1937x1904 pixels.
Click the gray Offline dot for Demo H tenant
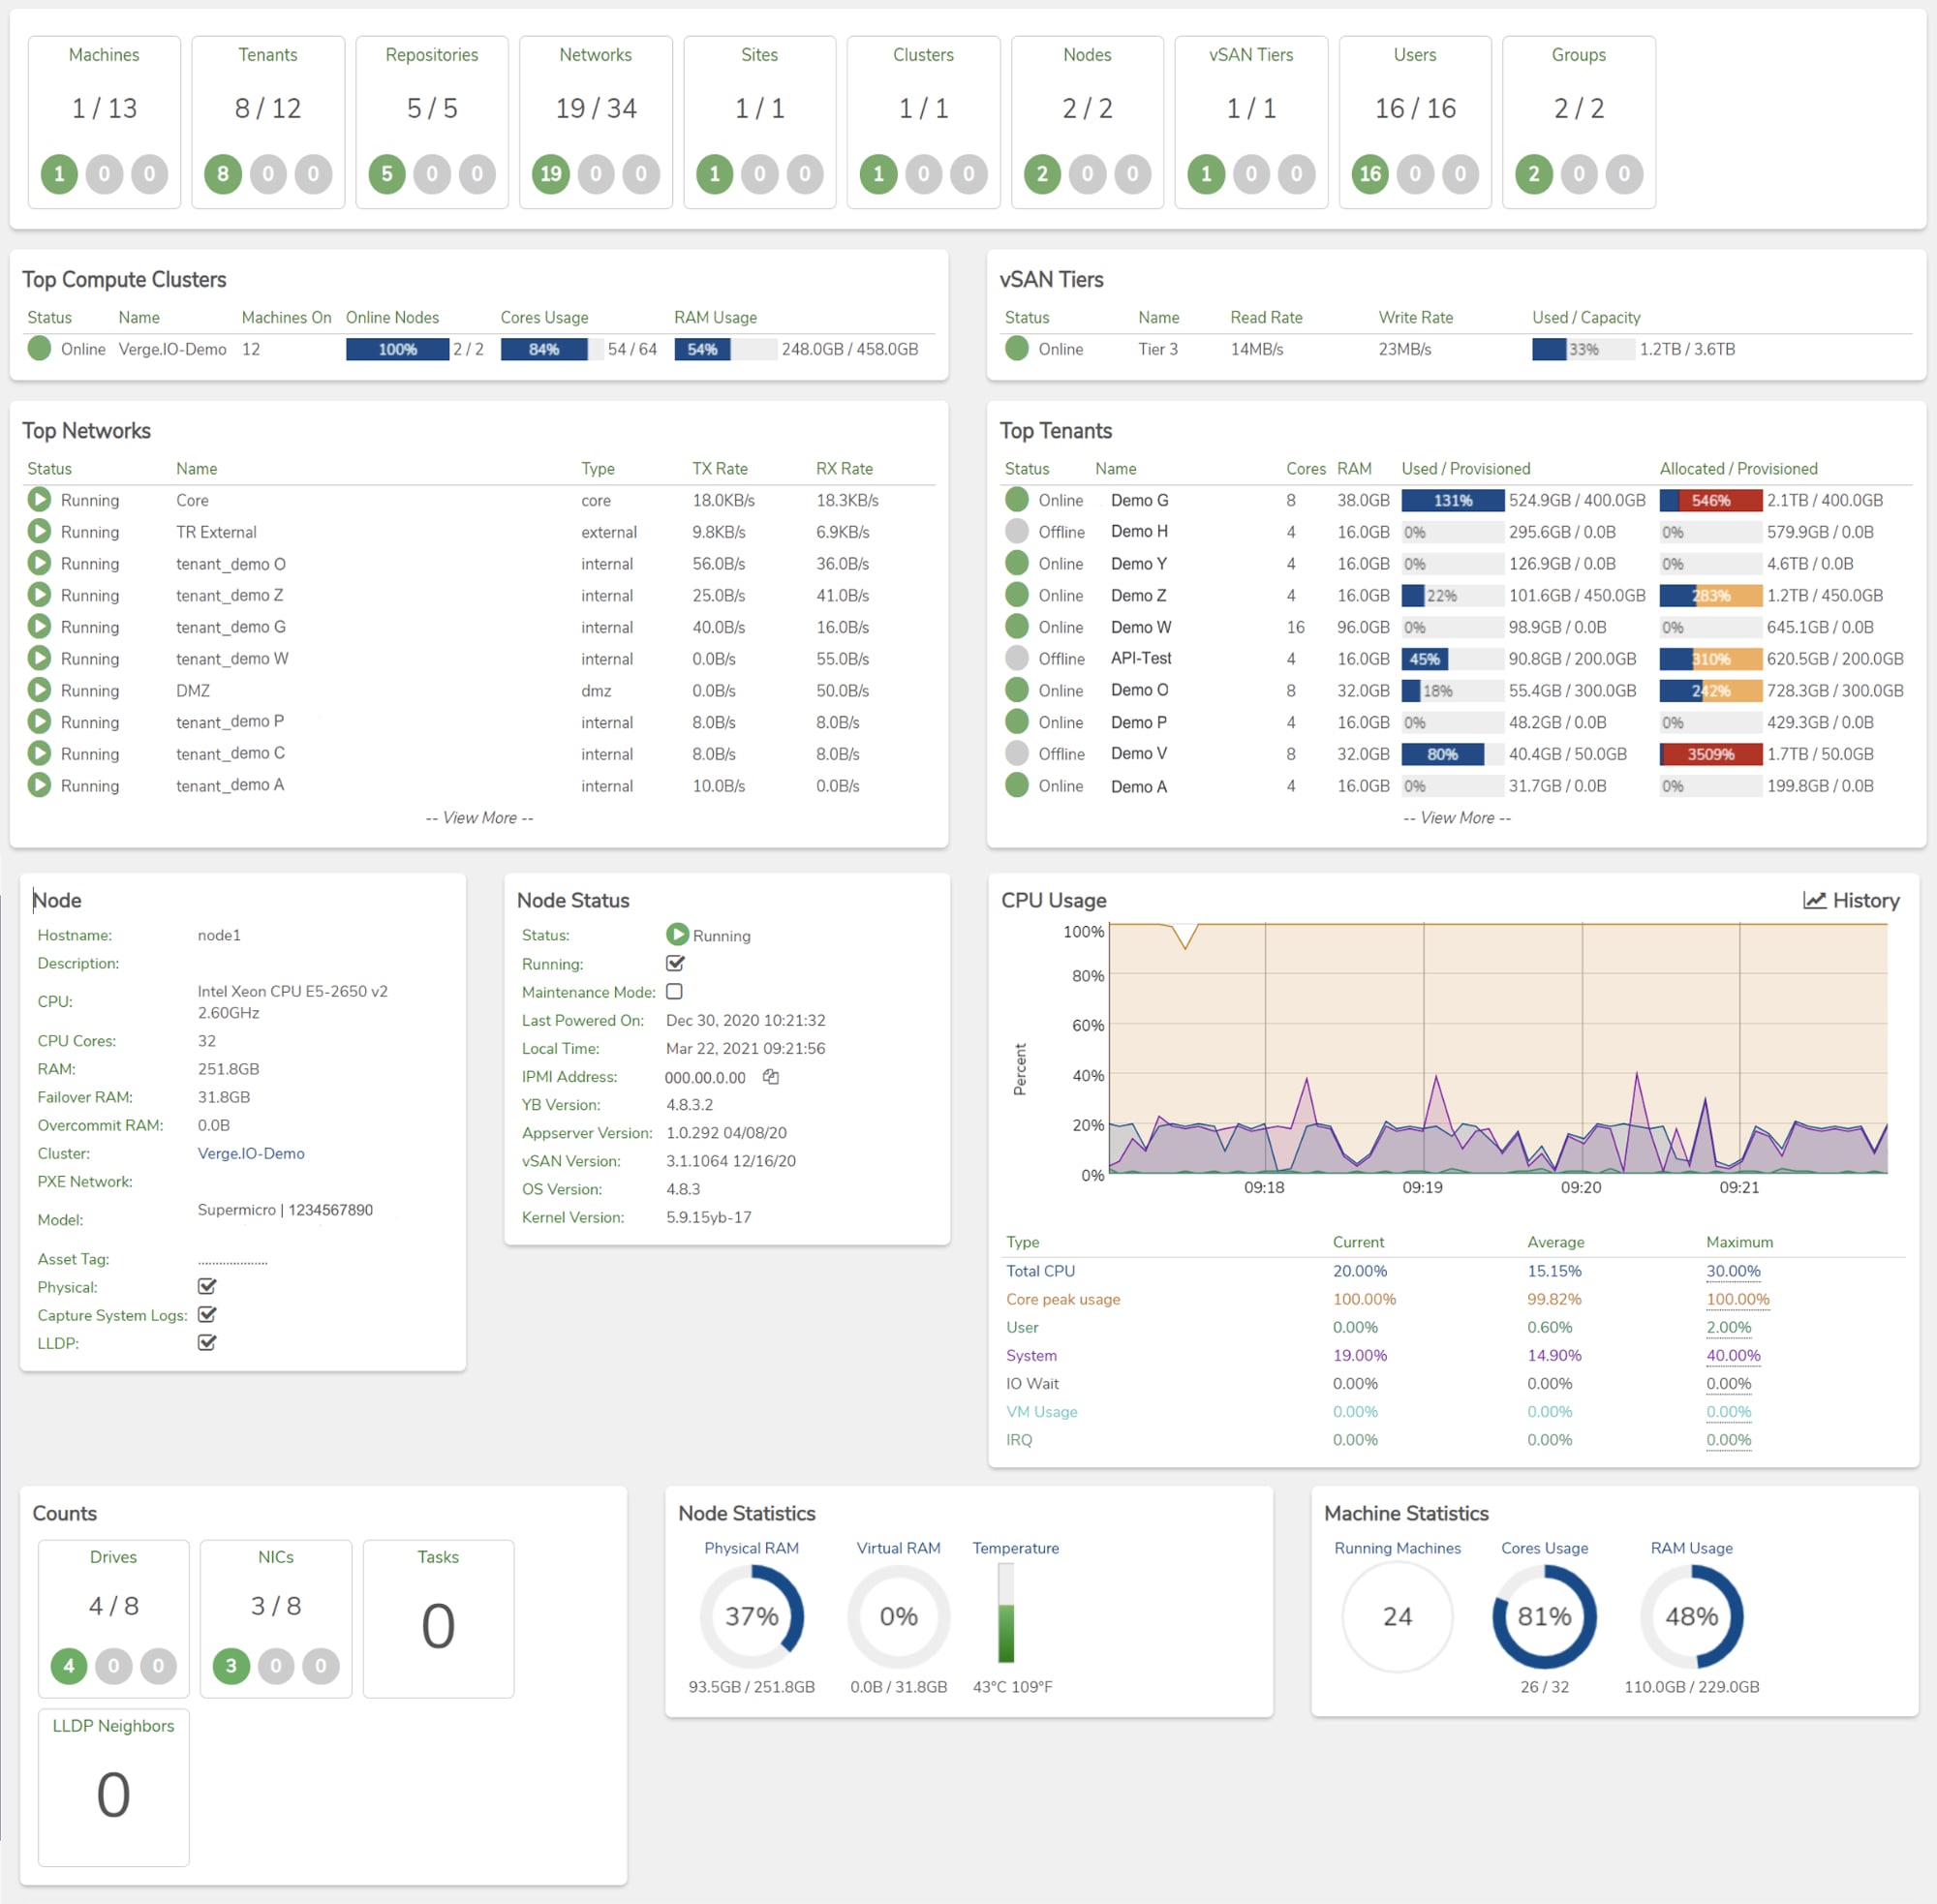pyautogui.click(x=1016, y=531)
